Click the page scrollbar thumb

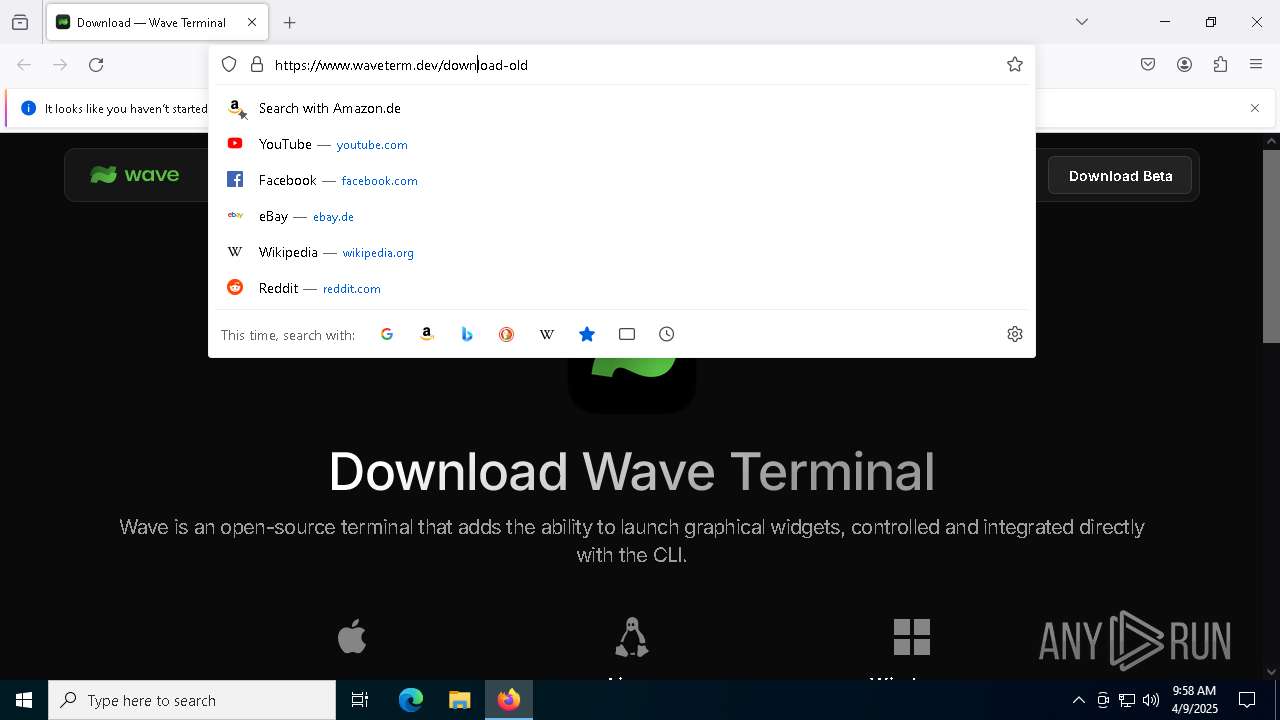coord(1271,247)
